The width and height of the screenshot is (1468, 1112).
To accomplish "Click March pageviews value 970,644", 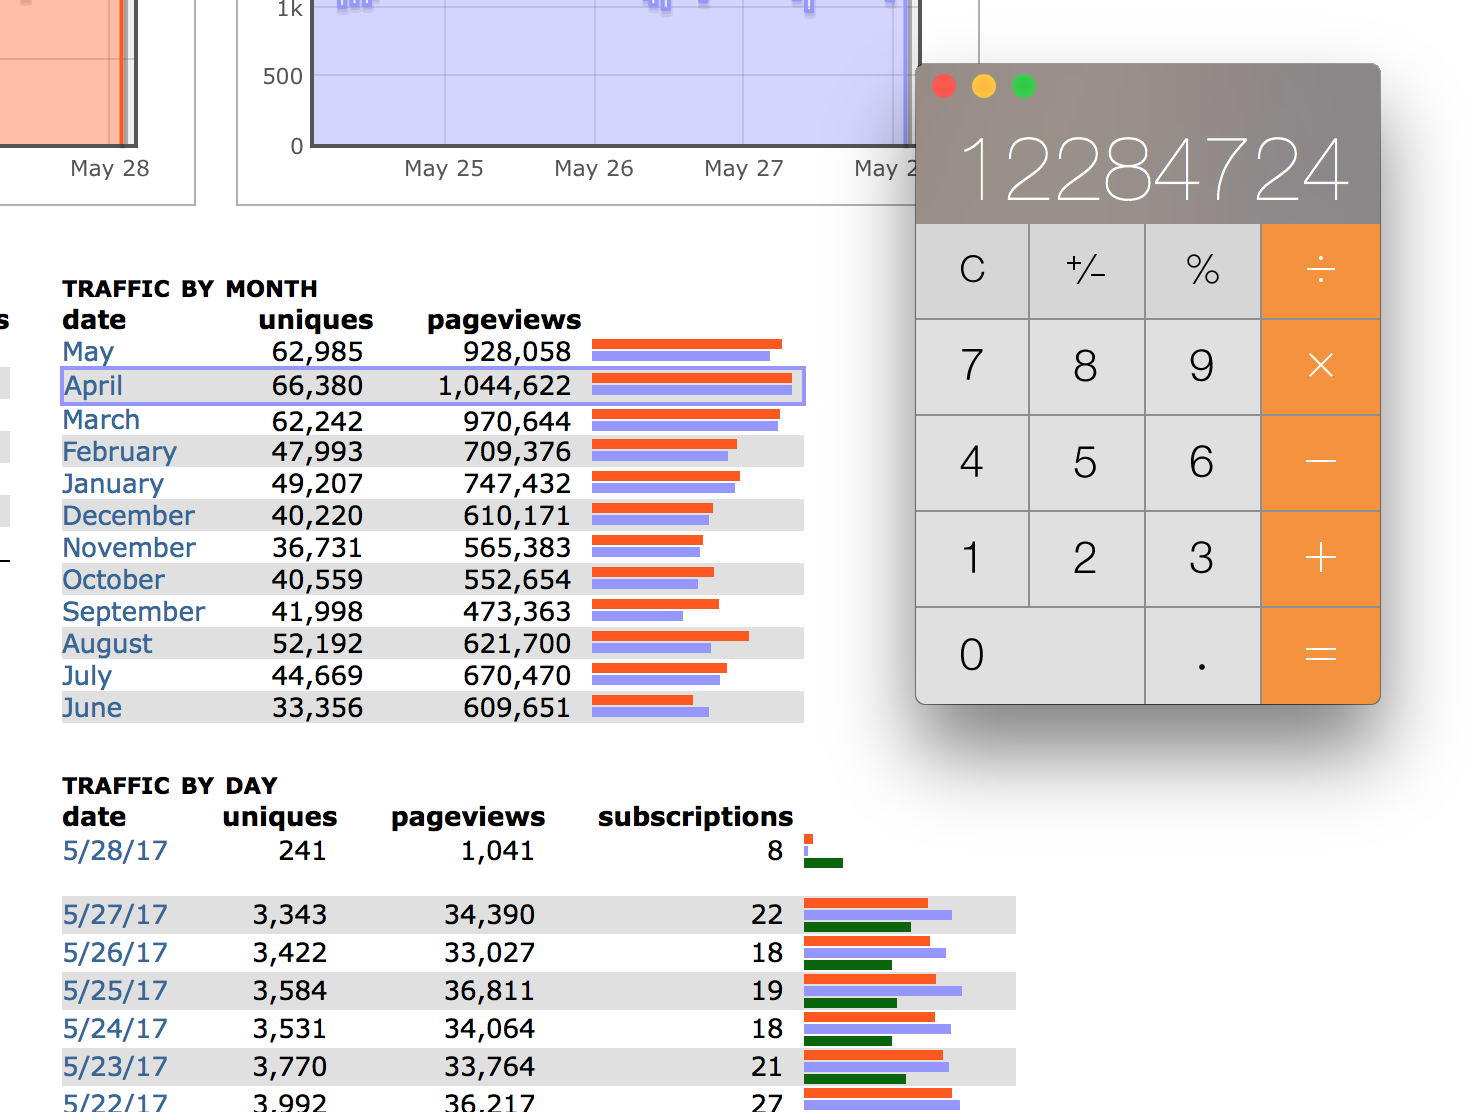I will click(517, 422).
